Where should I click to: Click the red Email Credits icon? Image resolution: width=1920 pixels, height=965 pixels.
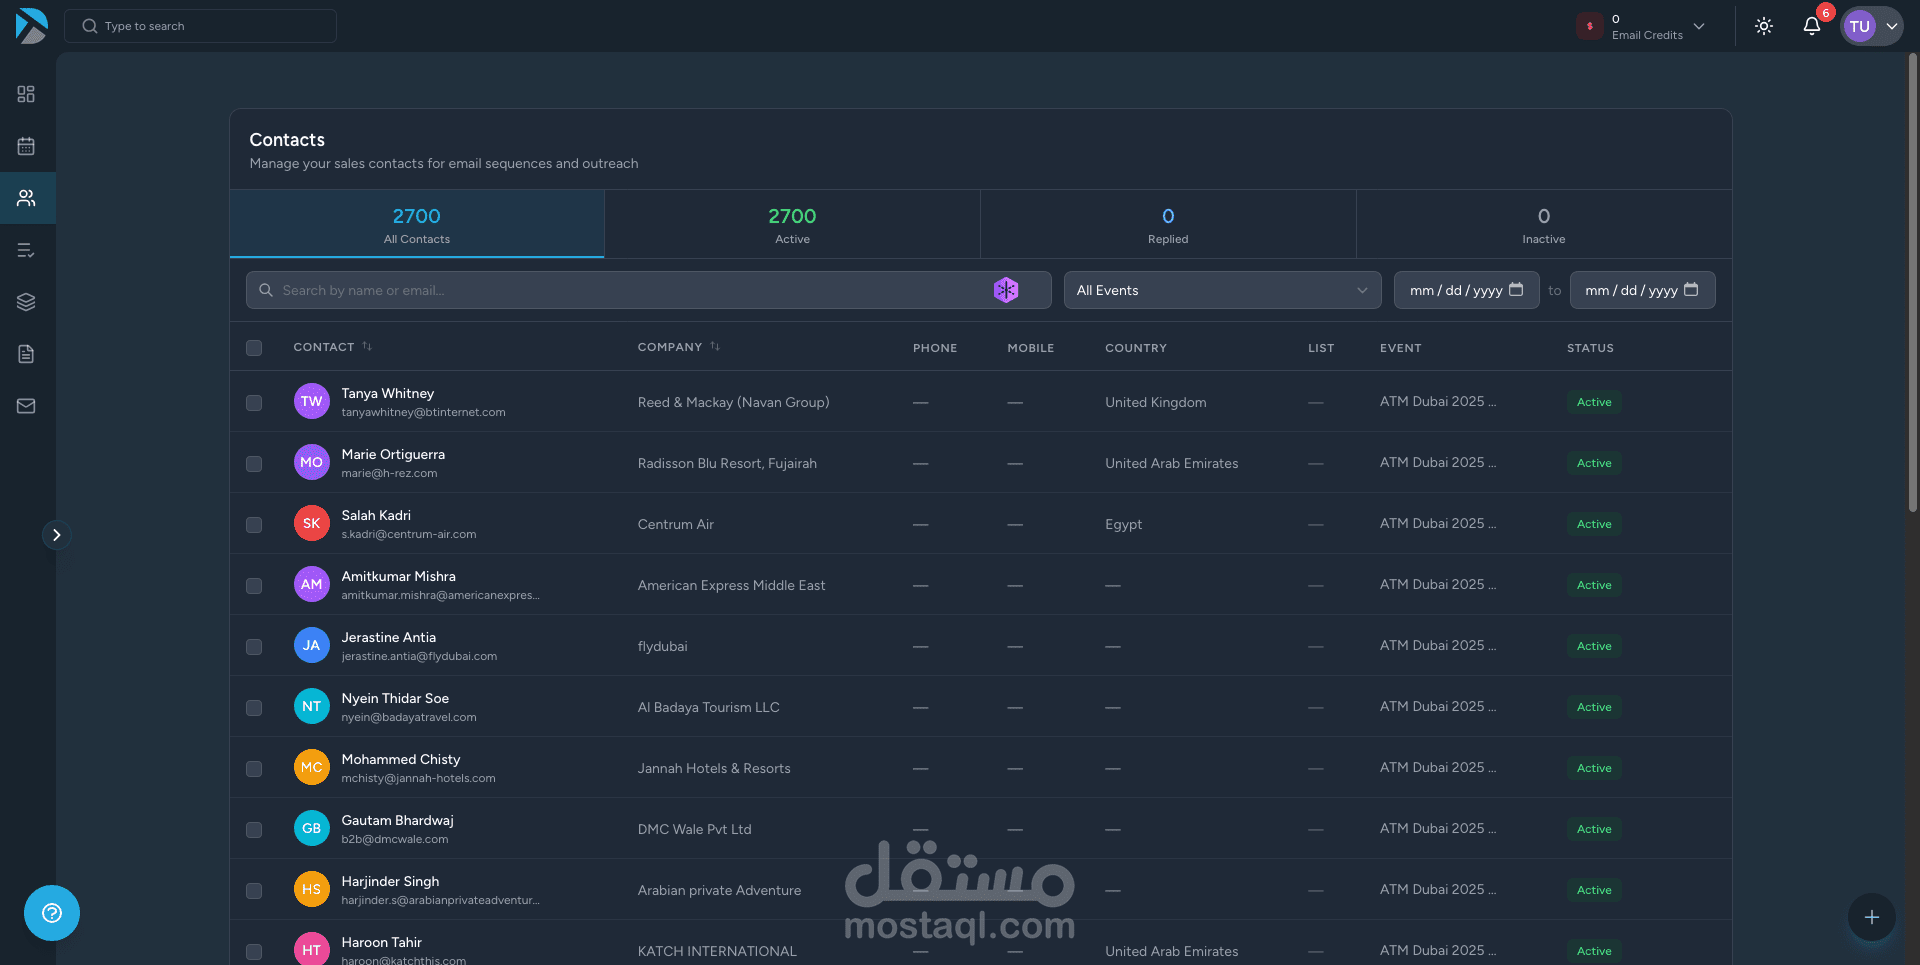click(x=1590, y=26)
